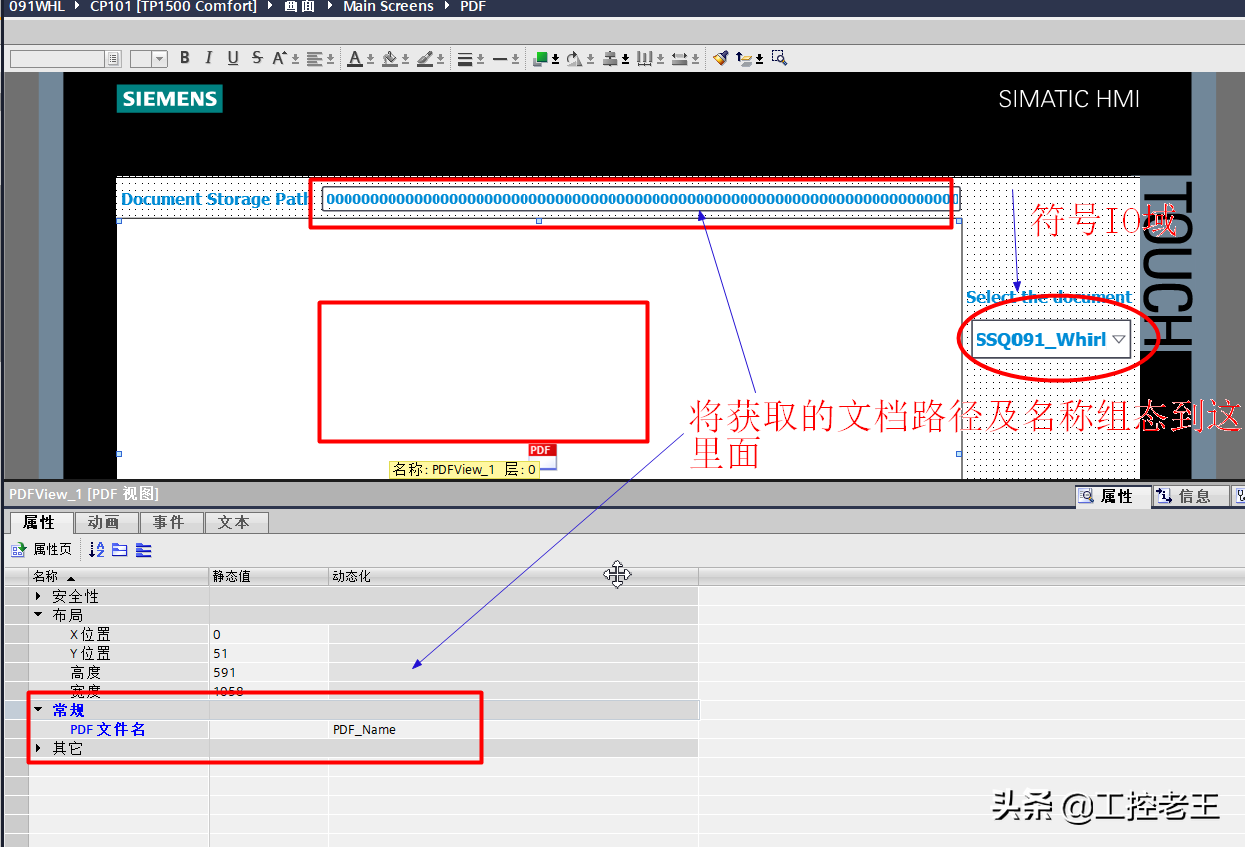This screenshot has height=847, width=1245.
Task: Toggle bold text formatting
Action: click(185, 58)
